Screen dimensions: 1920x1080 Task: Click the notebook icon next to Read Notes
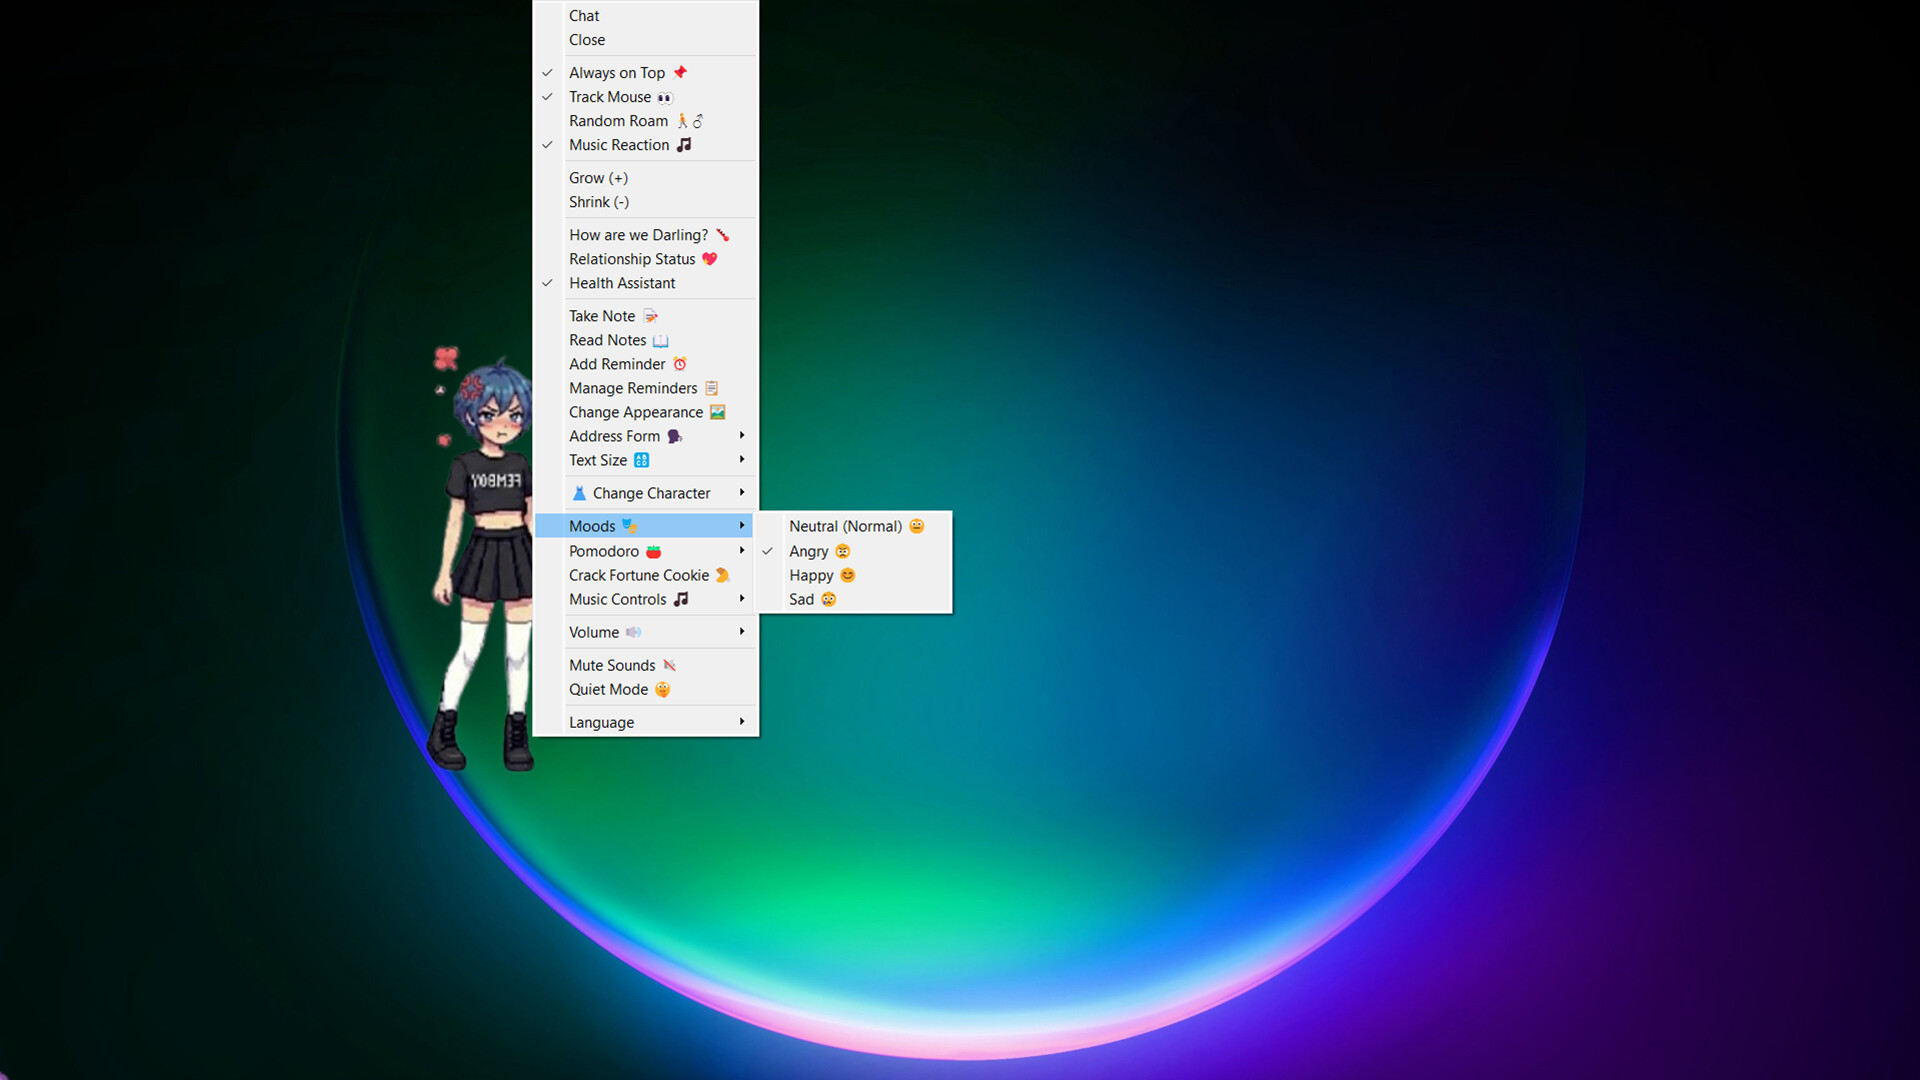click(x=661, y=340)
